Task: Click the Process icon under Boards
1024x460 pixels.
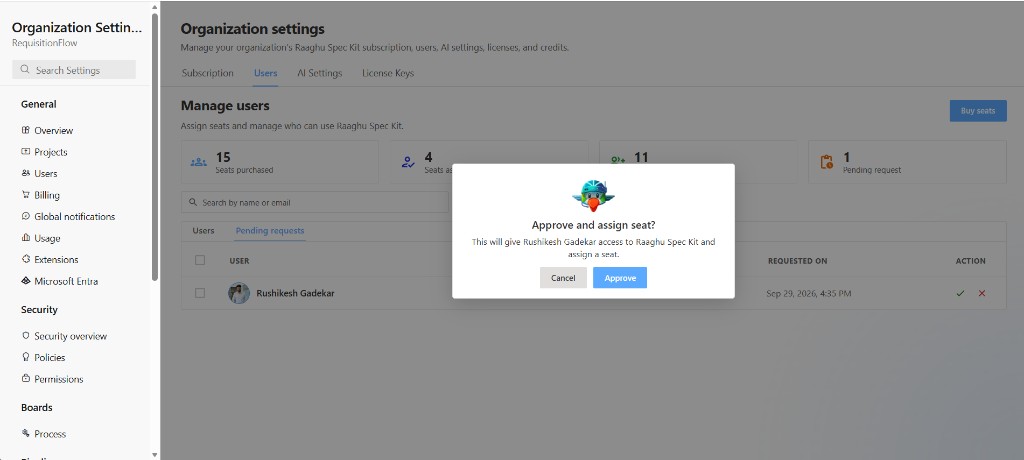Action: pos(25,433)
